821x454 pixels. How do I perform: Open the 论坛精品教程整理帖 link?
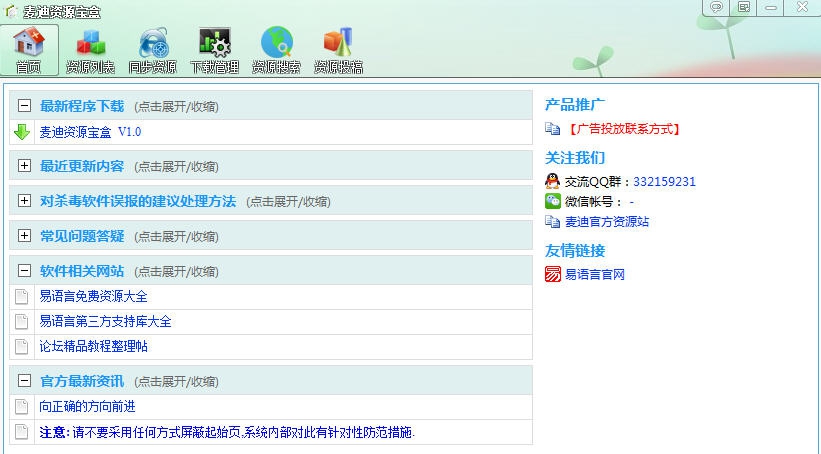click(94, 346)
